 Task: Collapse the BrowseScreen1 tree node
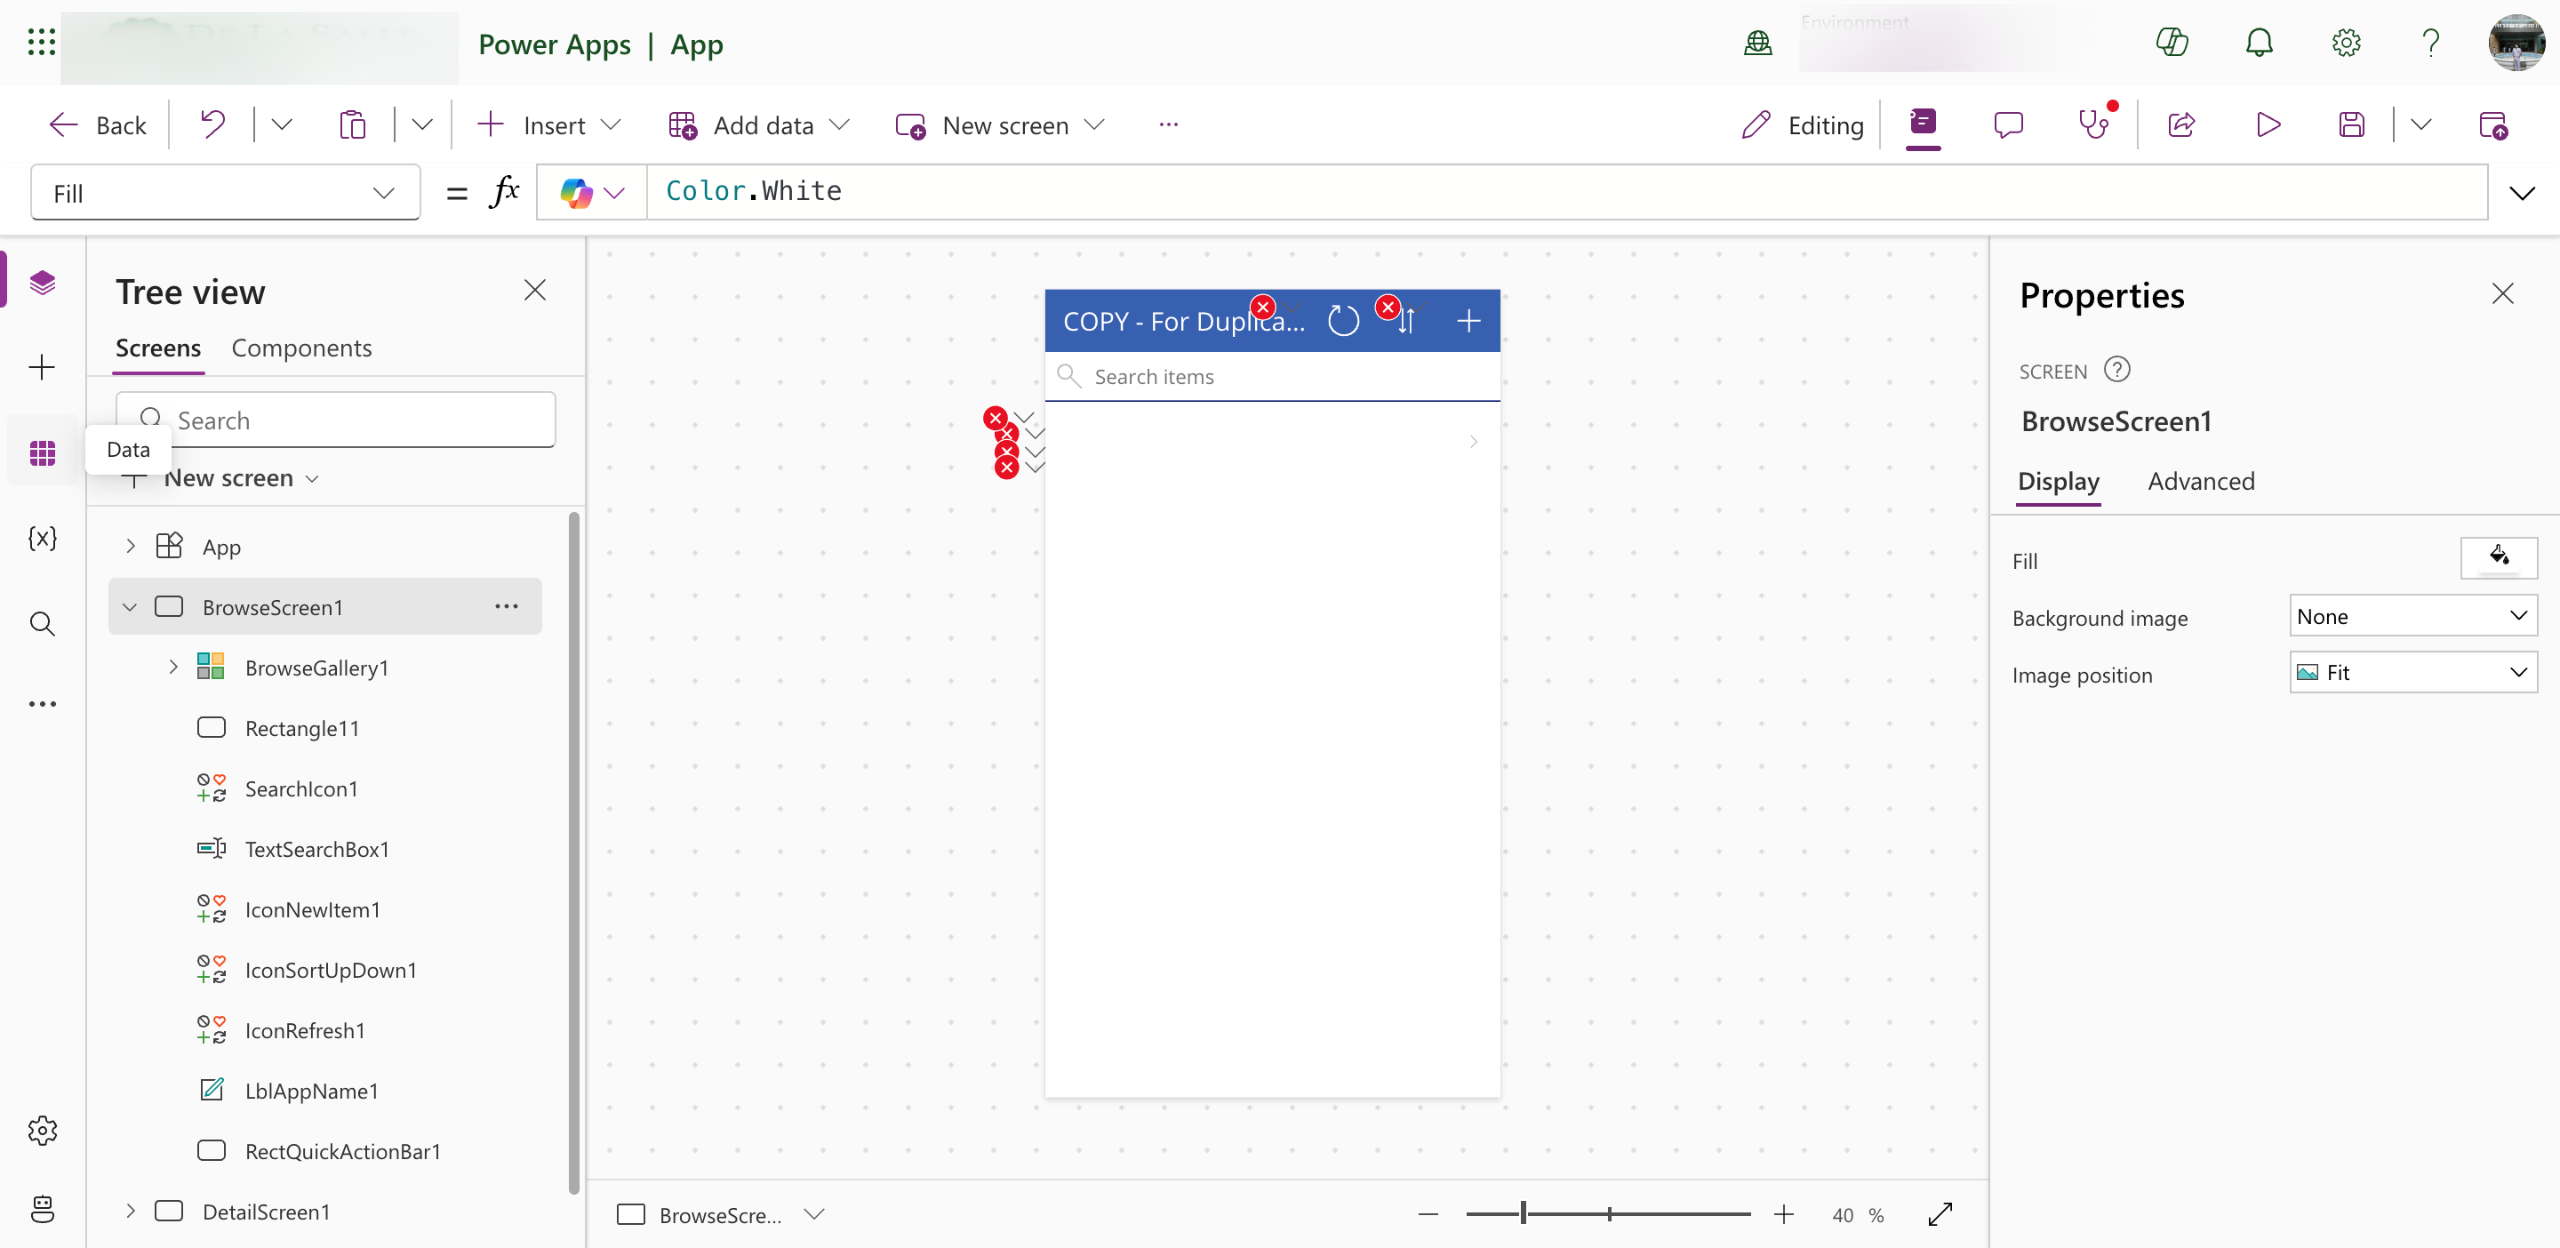130,607
